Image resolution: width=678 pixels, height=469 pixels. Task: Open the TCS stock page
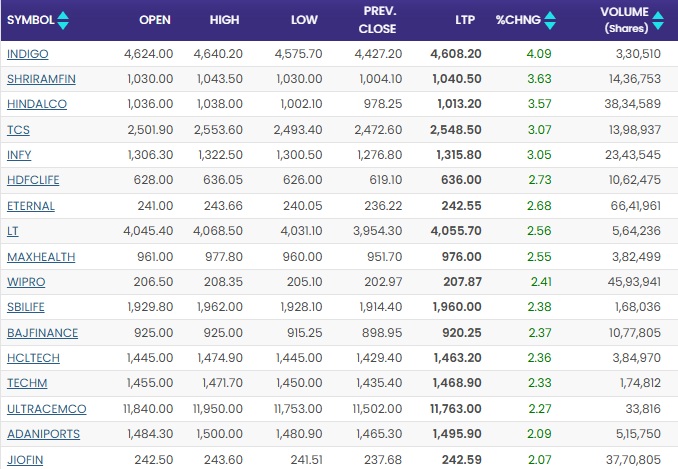click(17, 130)
